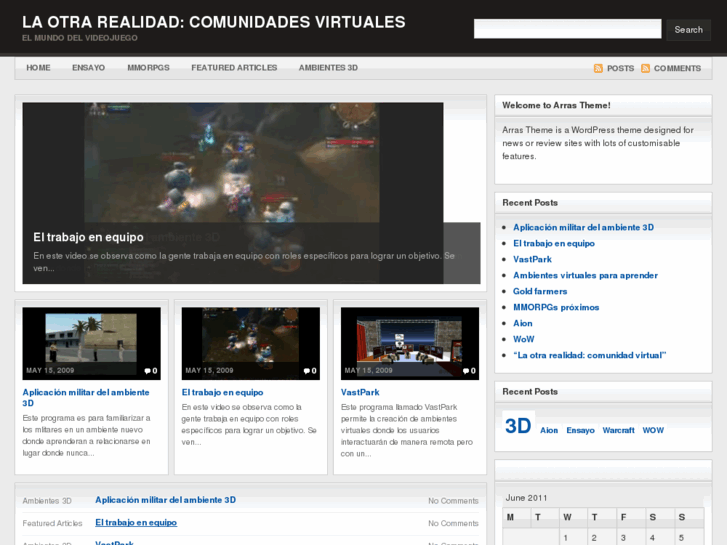Click No Comments beside Aplicación militar list entry
727x545 pixels.
click(453, 501)
